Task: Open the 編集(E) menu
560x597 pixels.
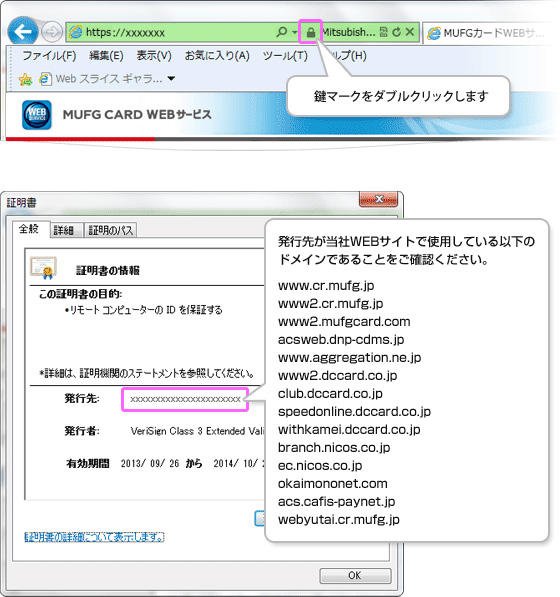Action: click(x=106, y=56)
